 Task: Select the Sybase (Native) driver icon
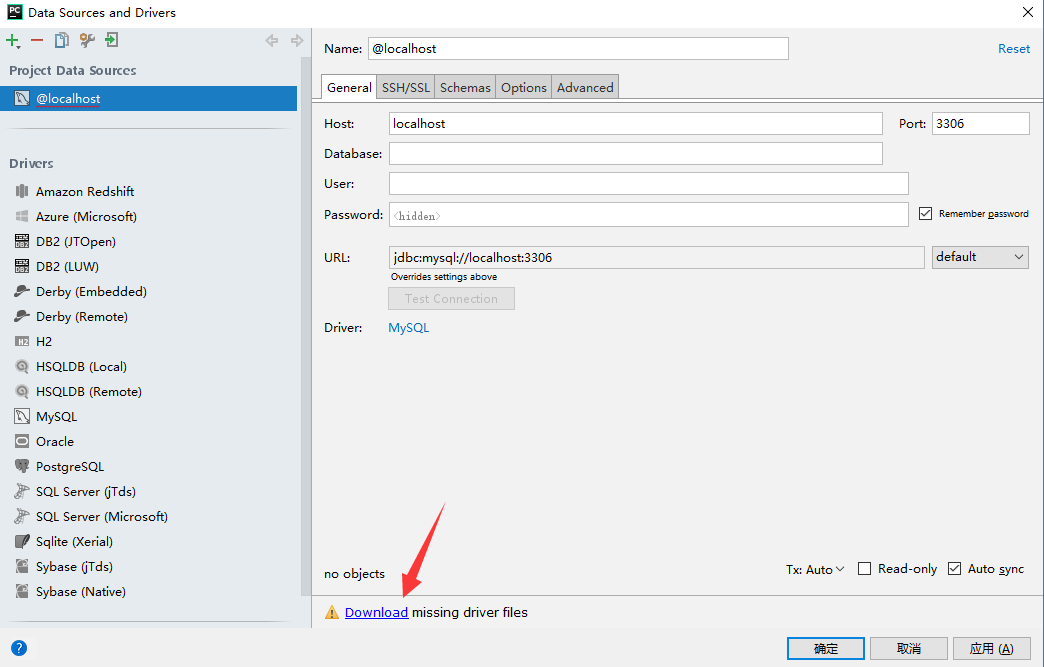(22, 591)
